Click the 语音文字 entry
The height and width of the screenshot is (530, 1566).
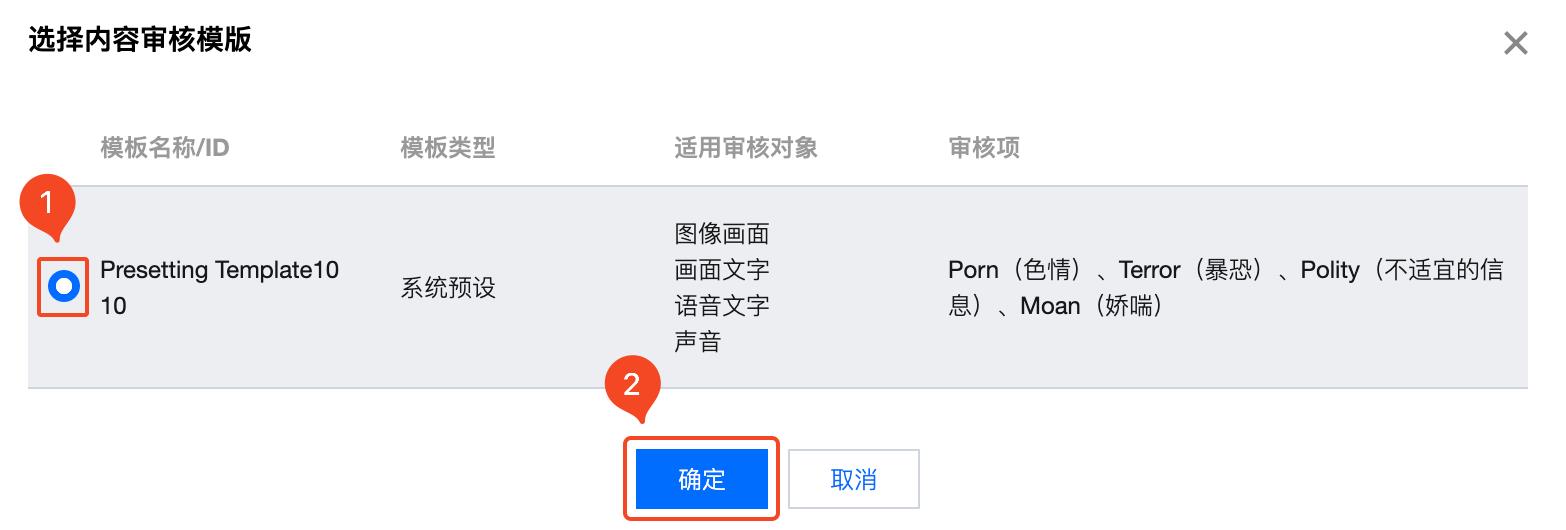[x=722, y=306]
